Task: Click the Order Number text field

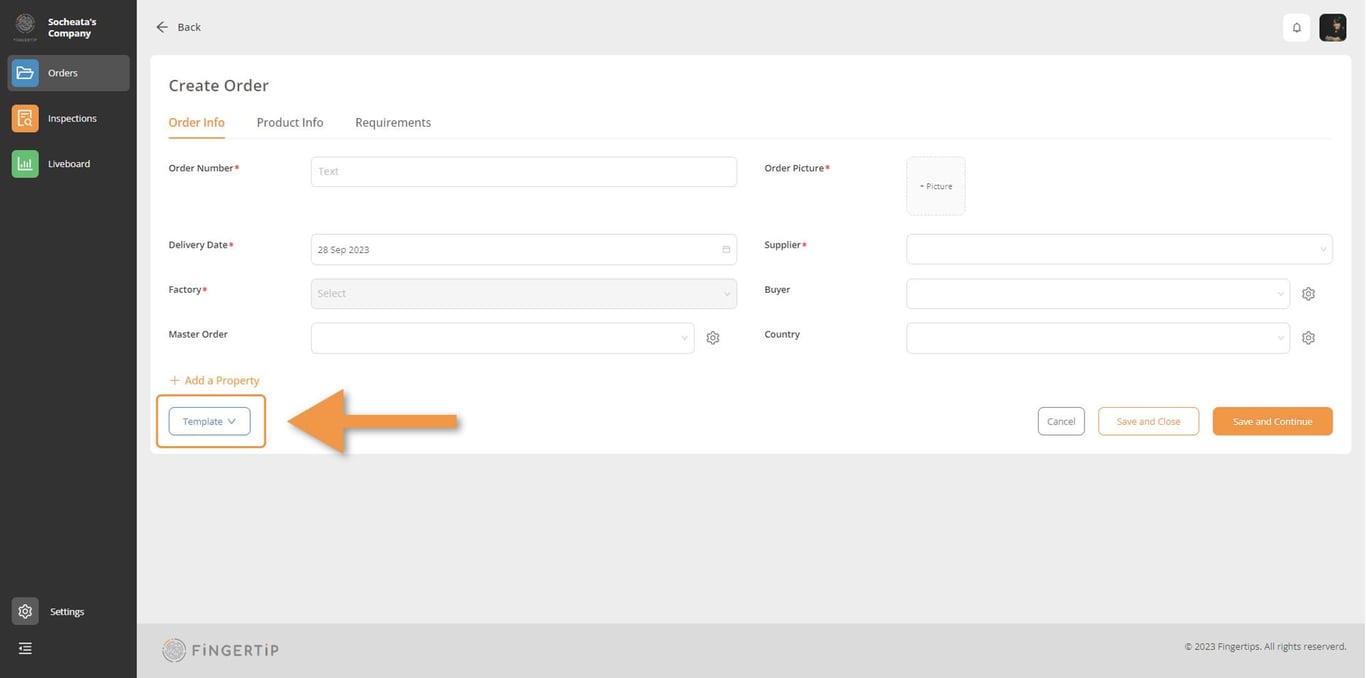Action: 524,171
